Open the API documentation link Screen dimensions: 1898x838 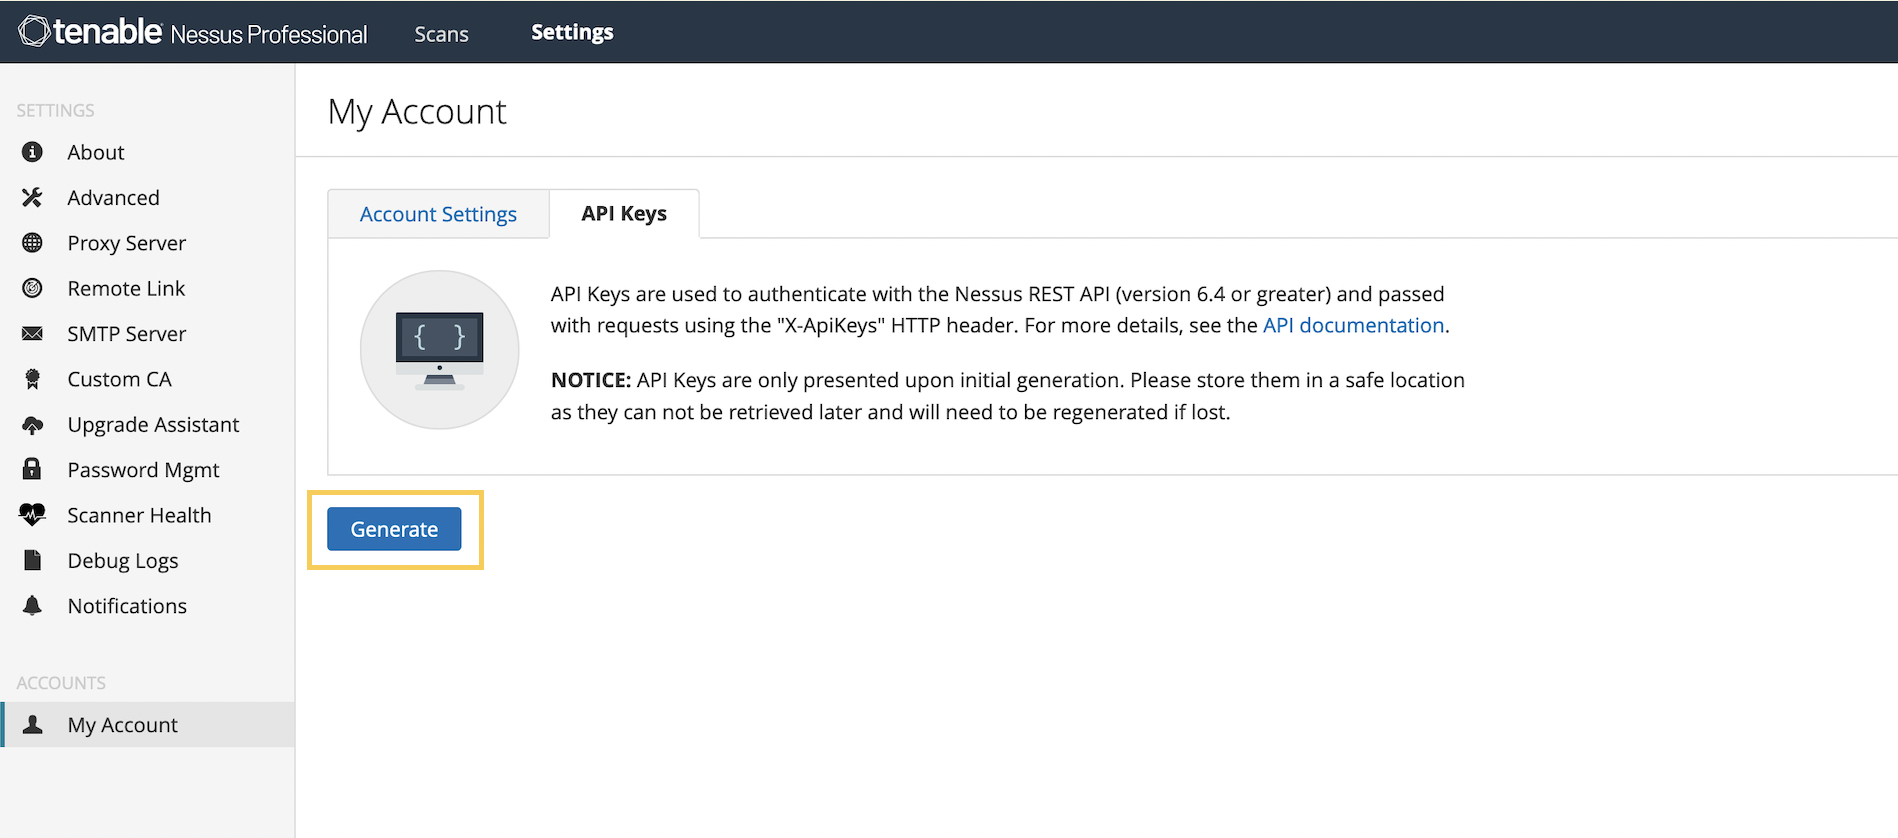pos(1353,325)
